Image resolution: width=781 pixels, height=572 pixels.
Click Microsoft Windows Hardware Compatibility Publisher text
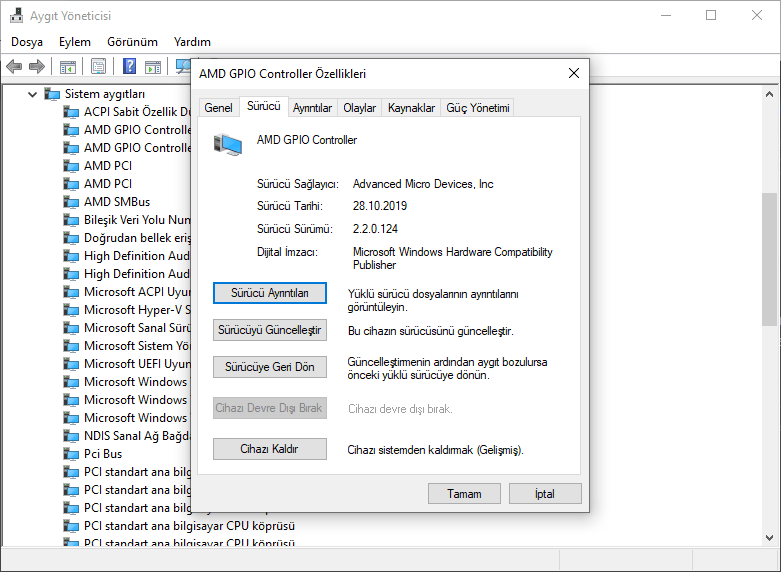tap(453, 258)
